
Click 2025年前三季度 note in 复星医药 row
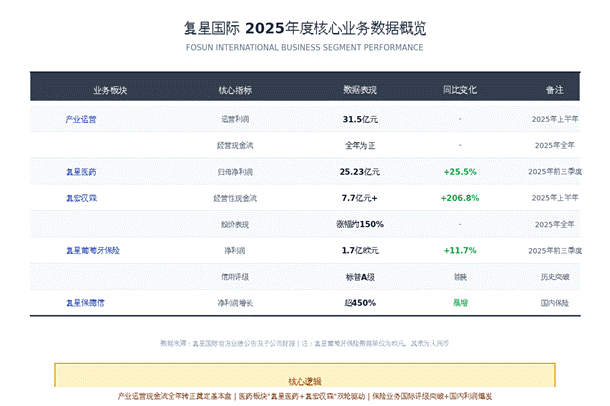(x=555, y=172)
